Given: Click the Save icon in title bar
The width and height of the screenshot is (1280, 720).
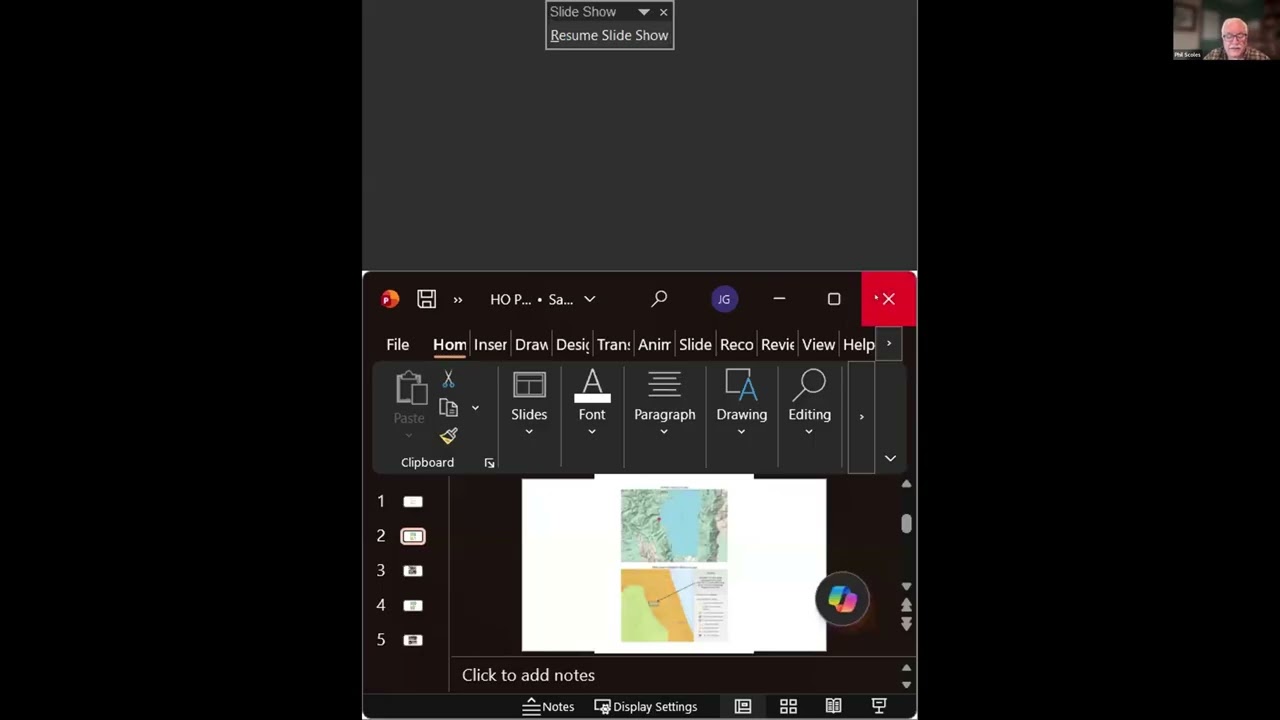Looking at the screenshot, I should pyautogui.click(x=427, y=299).
